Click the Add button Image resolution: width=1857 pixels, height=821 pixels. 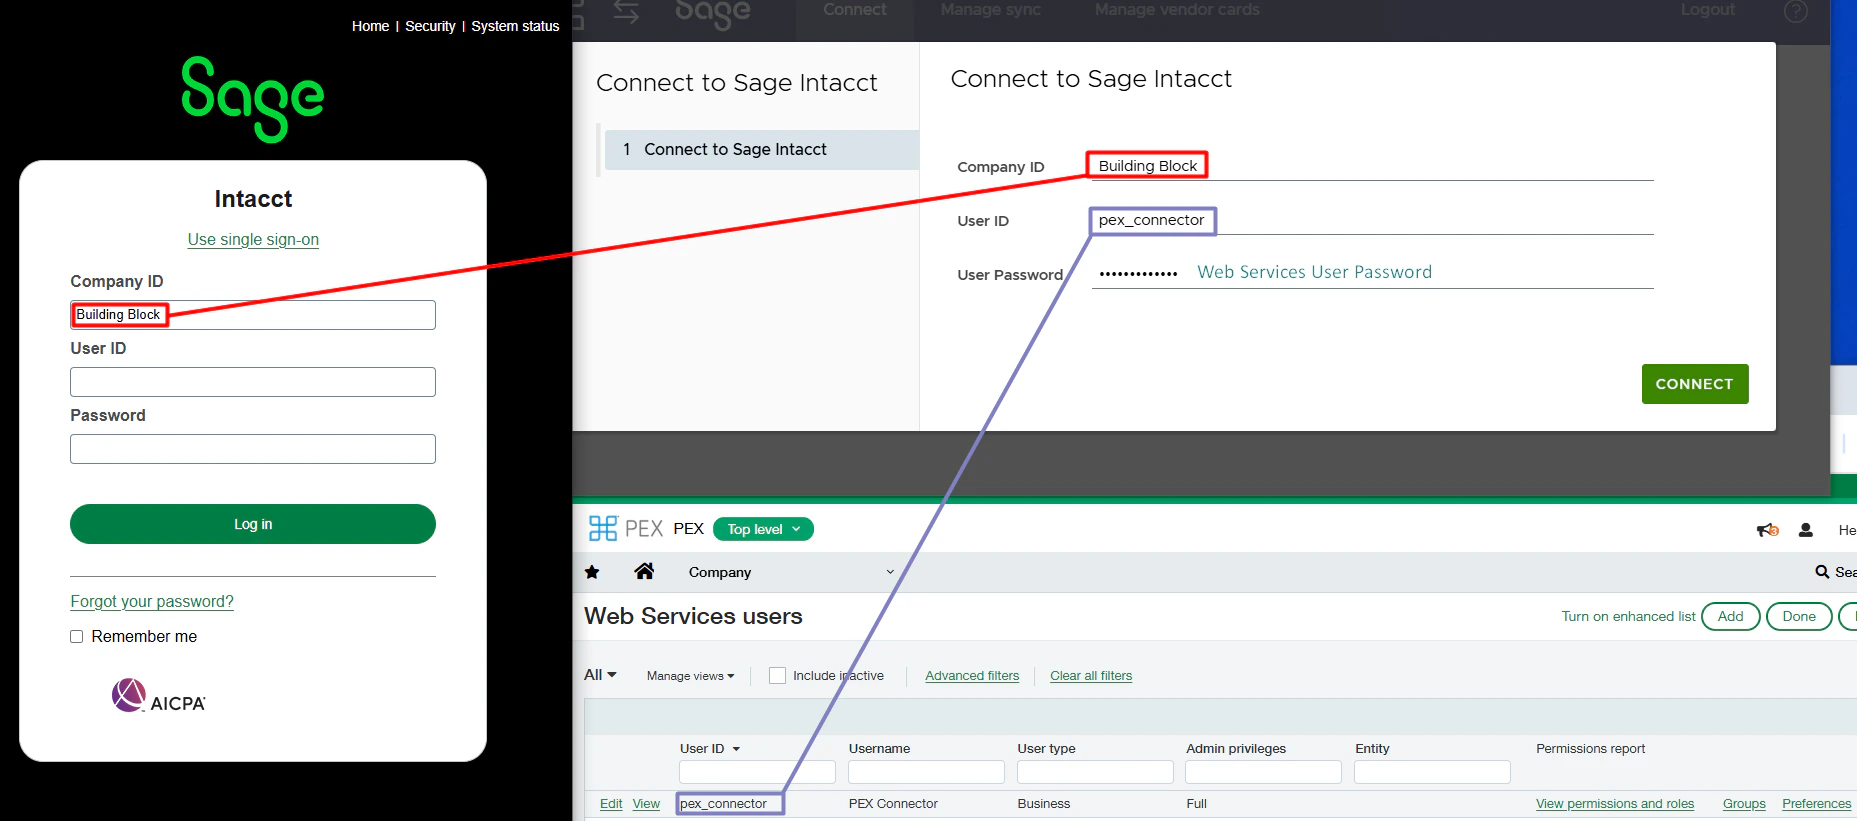pyautogui.click(x=1731, y=617)
